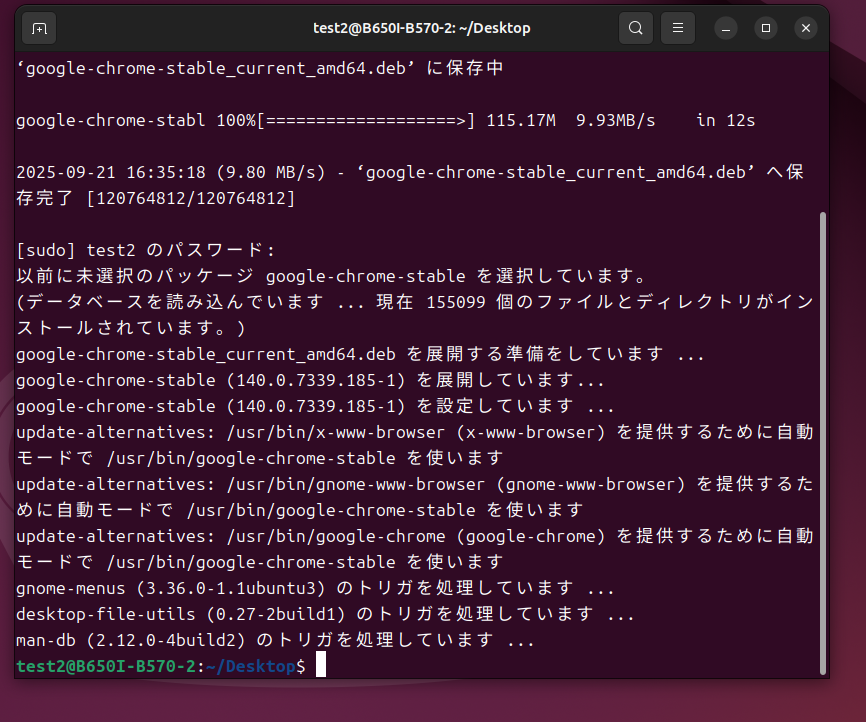This screenshot has height=722, width=866.
Task: Click the command prompt cursor block
Action: click(321, 665)
